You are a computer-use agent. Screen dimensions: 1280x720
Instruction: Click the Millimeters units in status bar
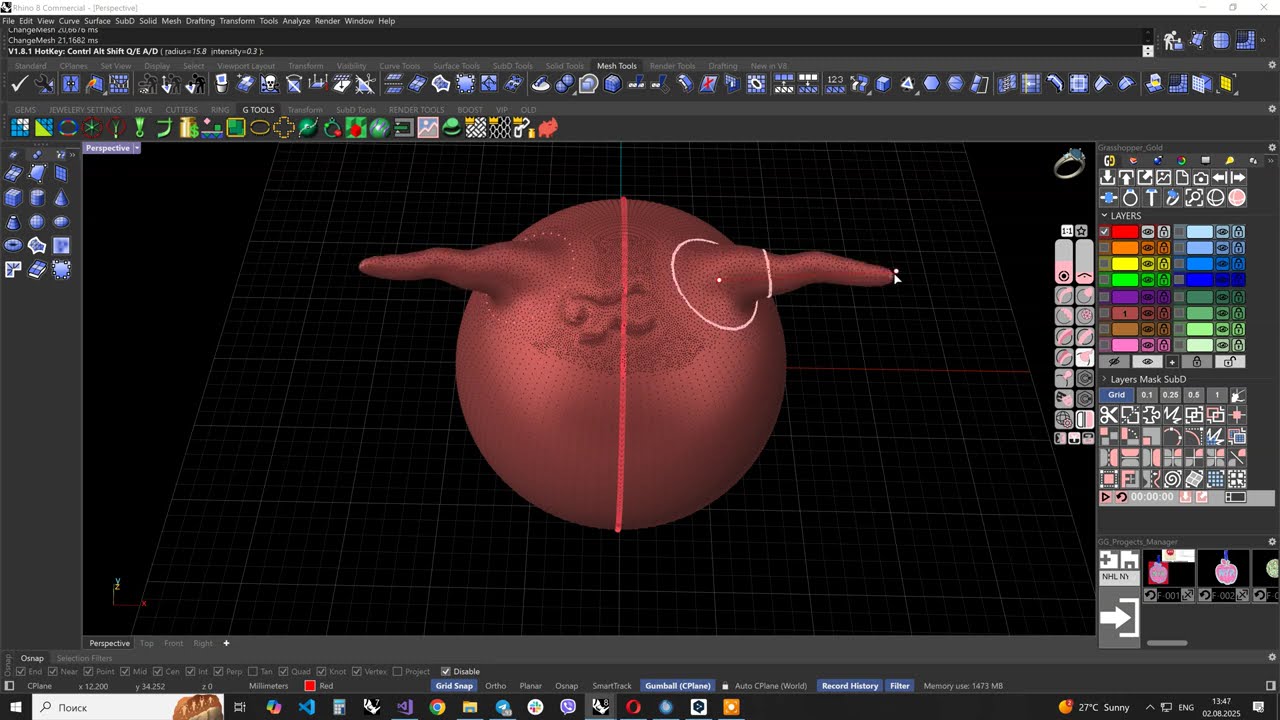click(268, 686)
